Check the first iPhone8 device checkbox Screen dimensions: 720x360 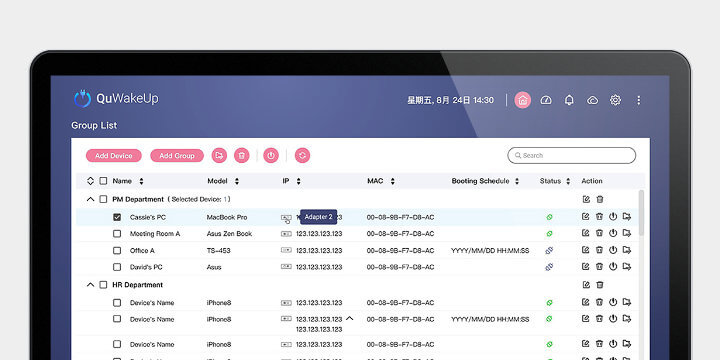pyautogui.click(x=117, y=303)
